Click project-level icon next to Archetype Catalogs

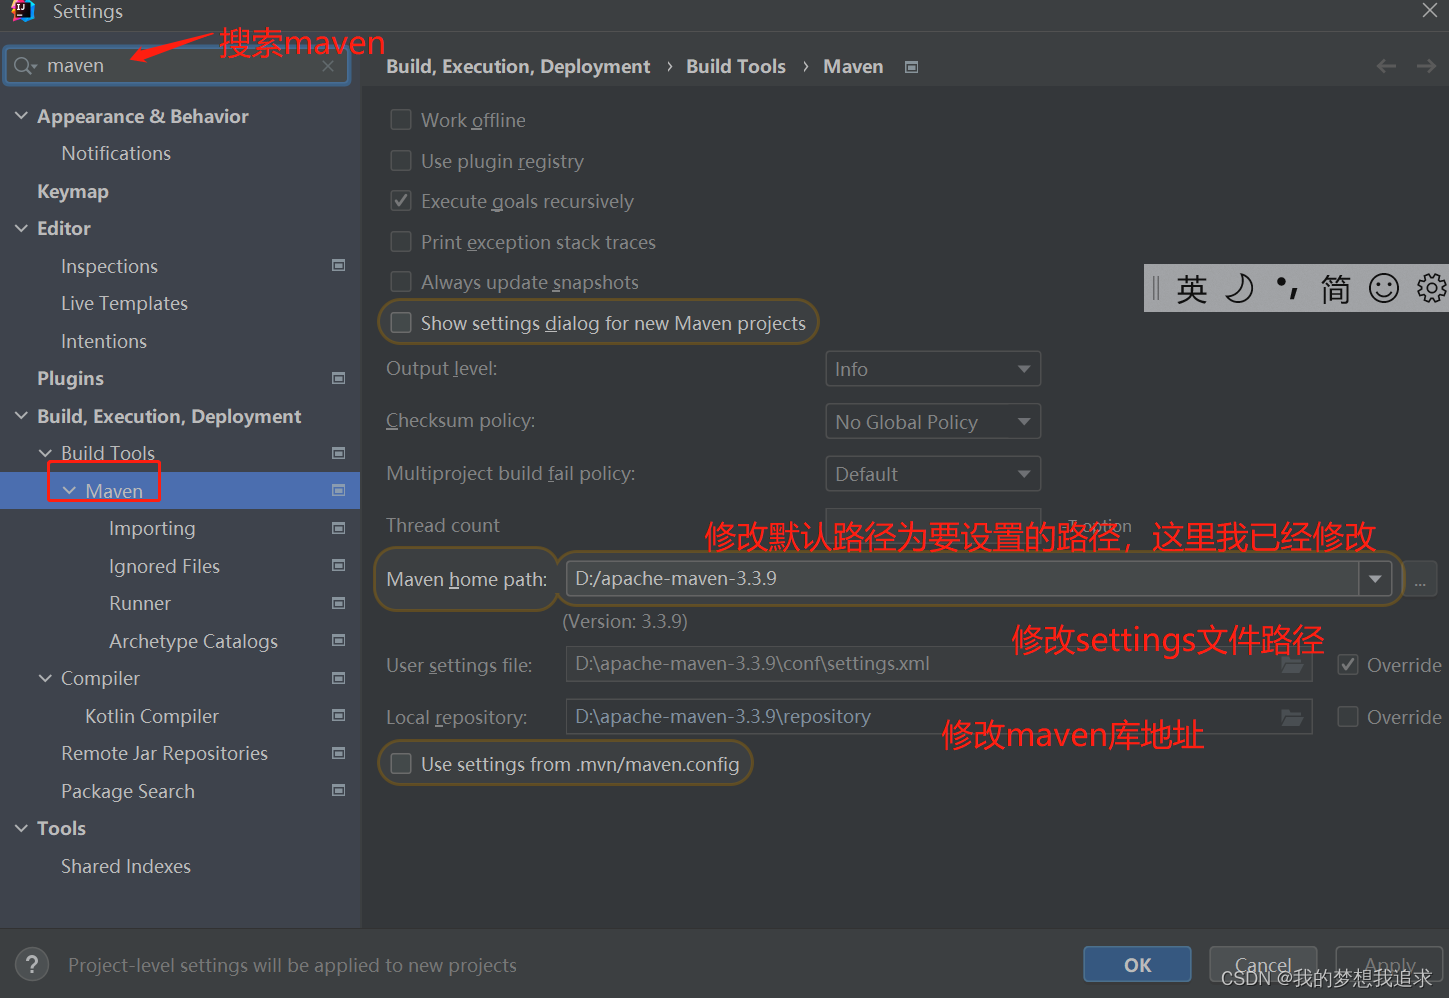(x=338, y=640)
